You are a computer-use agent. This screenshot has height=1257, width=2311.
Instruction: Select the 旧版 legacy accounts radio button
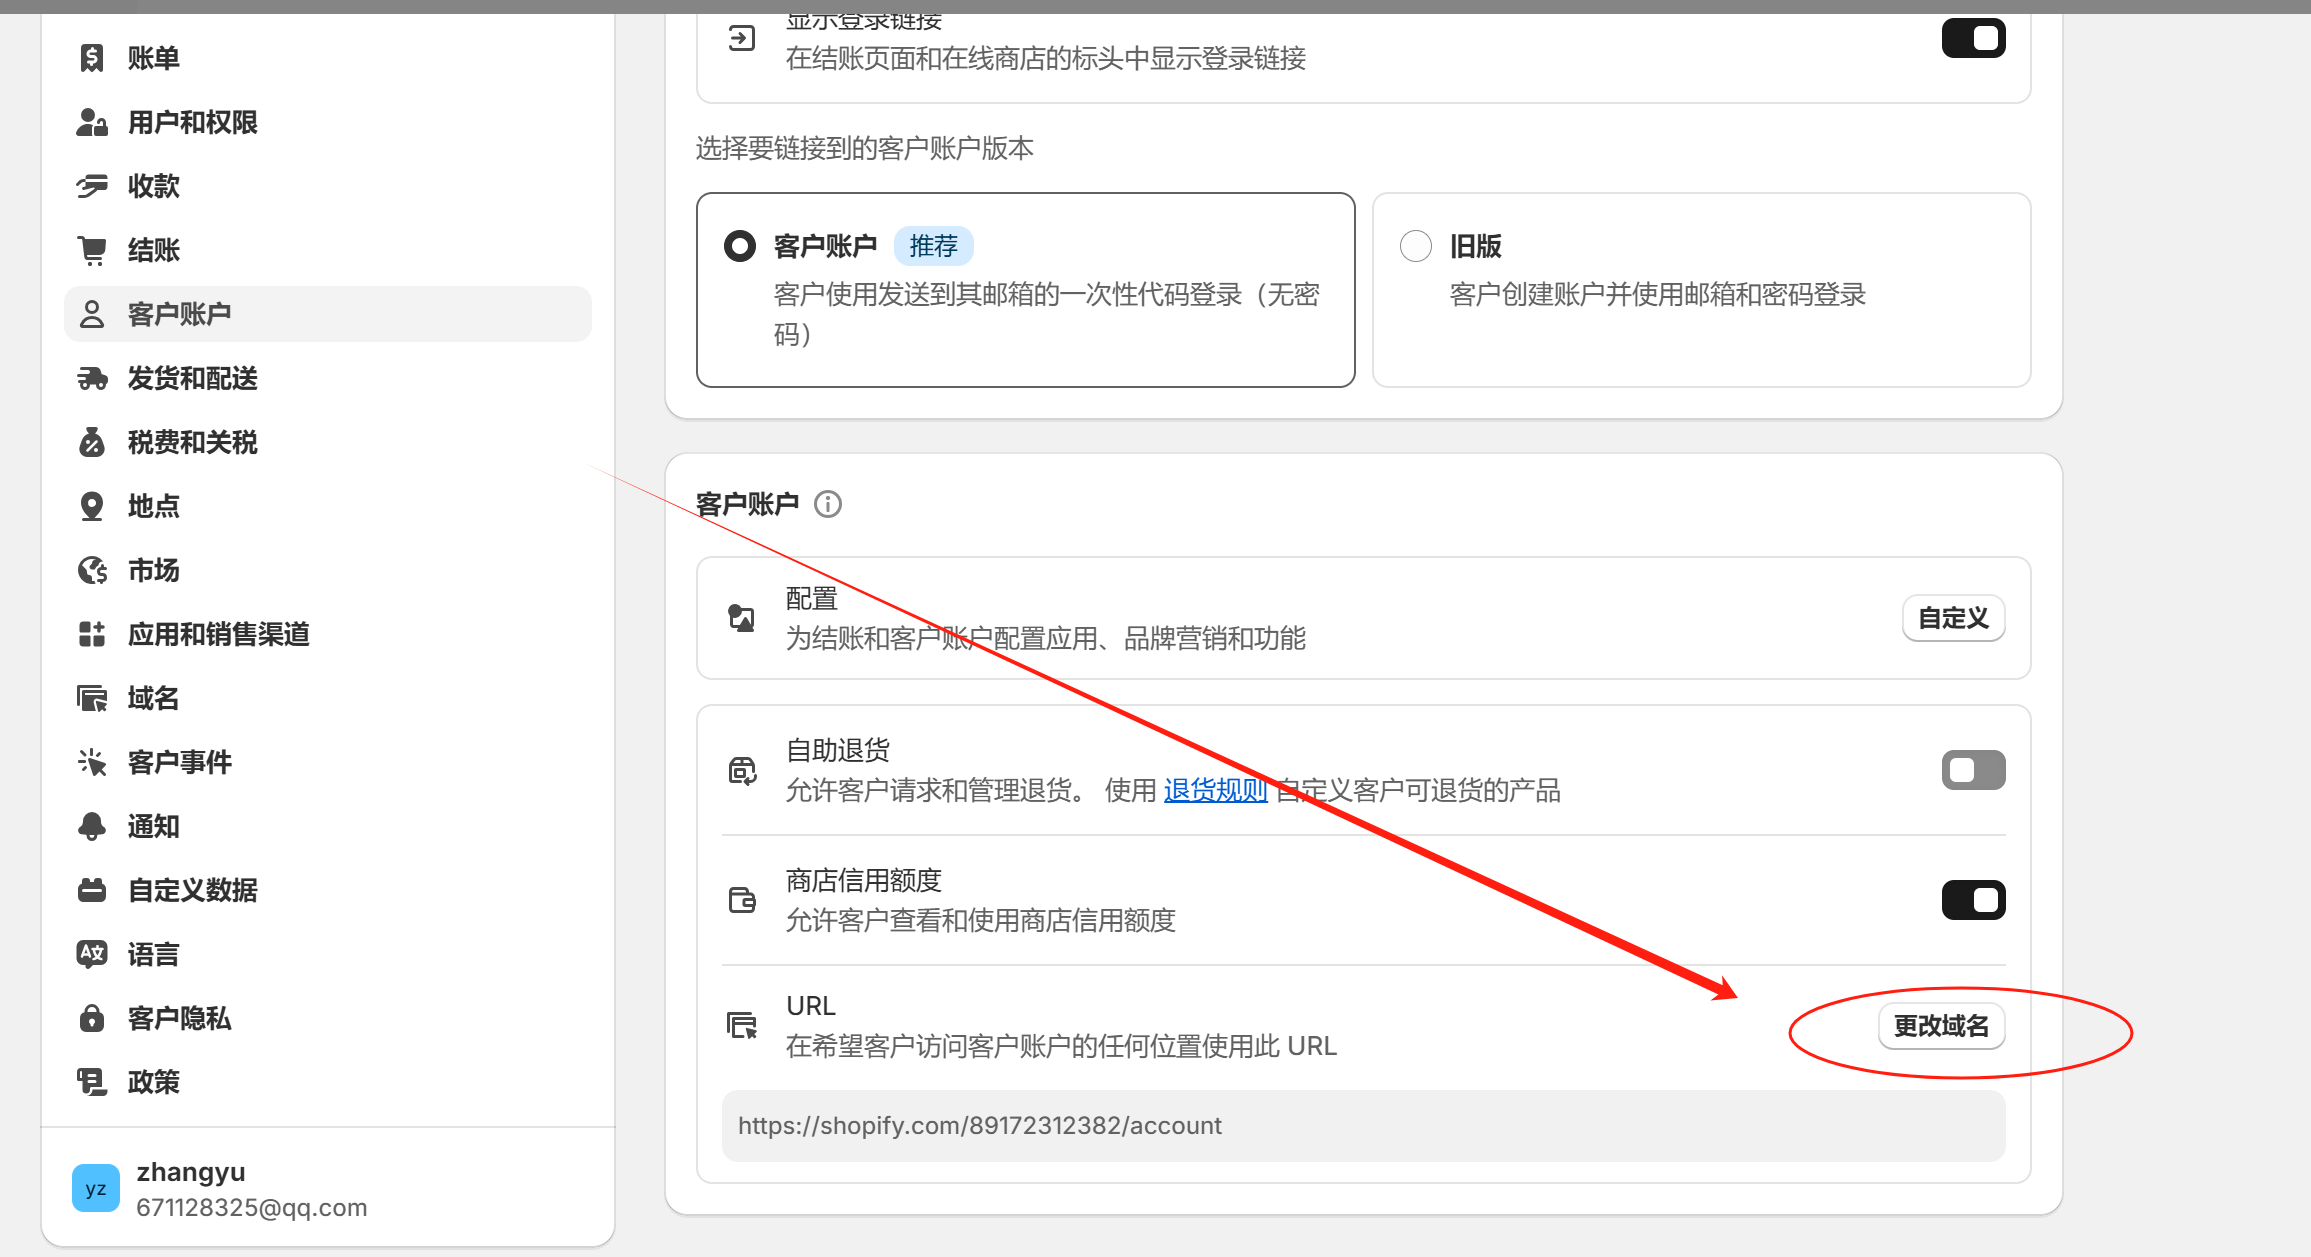coord(1415,246)
